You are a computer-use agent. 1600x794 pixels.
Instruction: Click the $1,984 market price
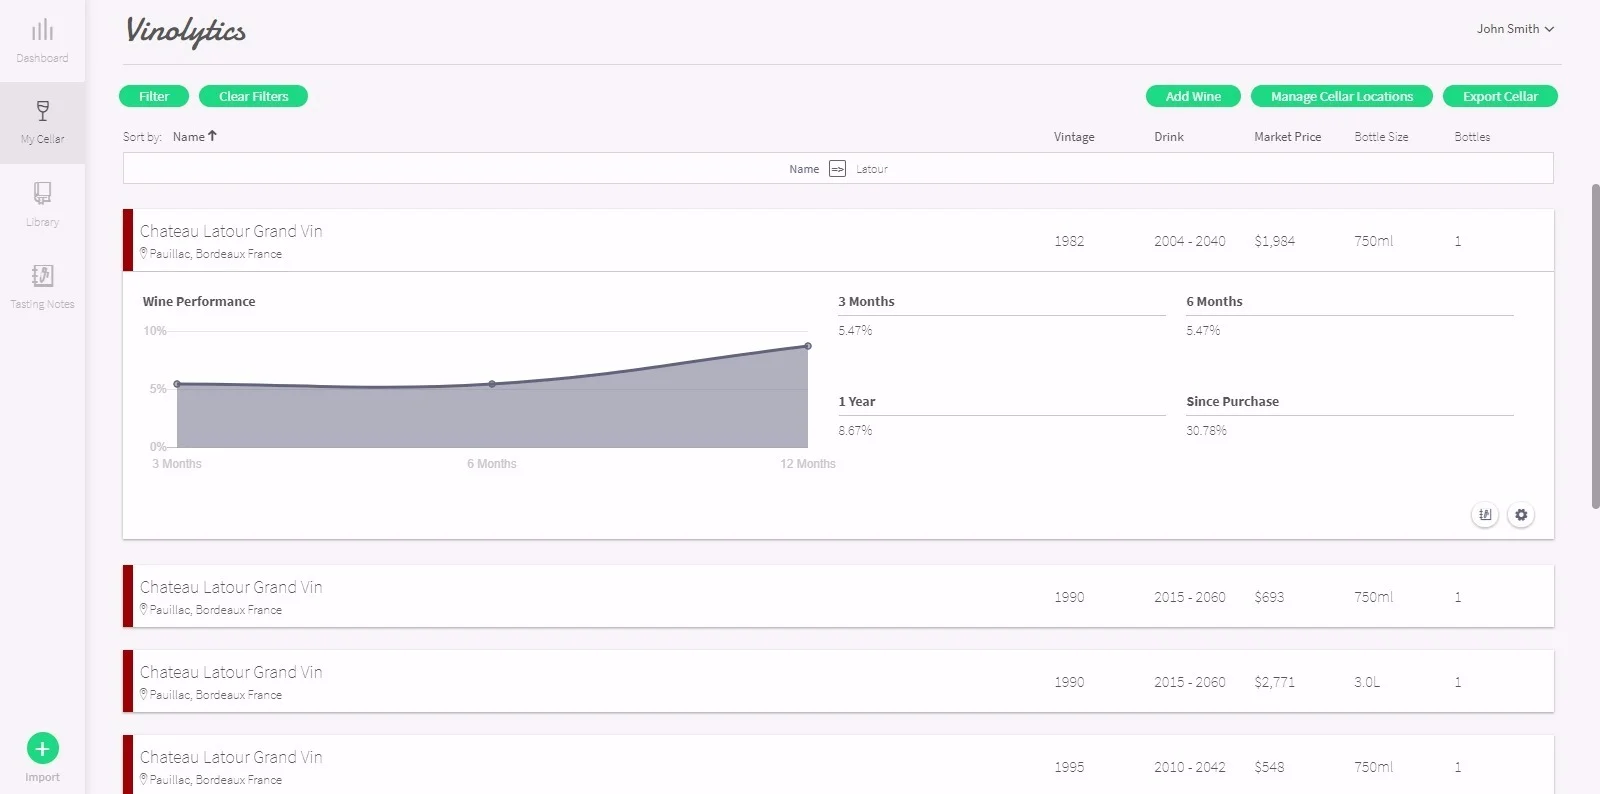click(1275, 241)
